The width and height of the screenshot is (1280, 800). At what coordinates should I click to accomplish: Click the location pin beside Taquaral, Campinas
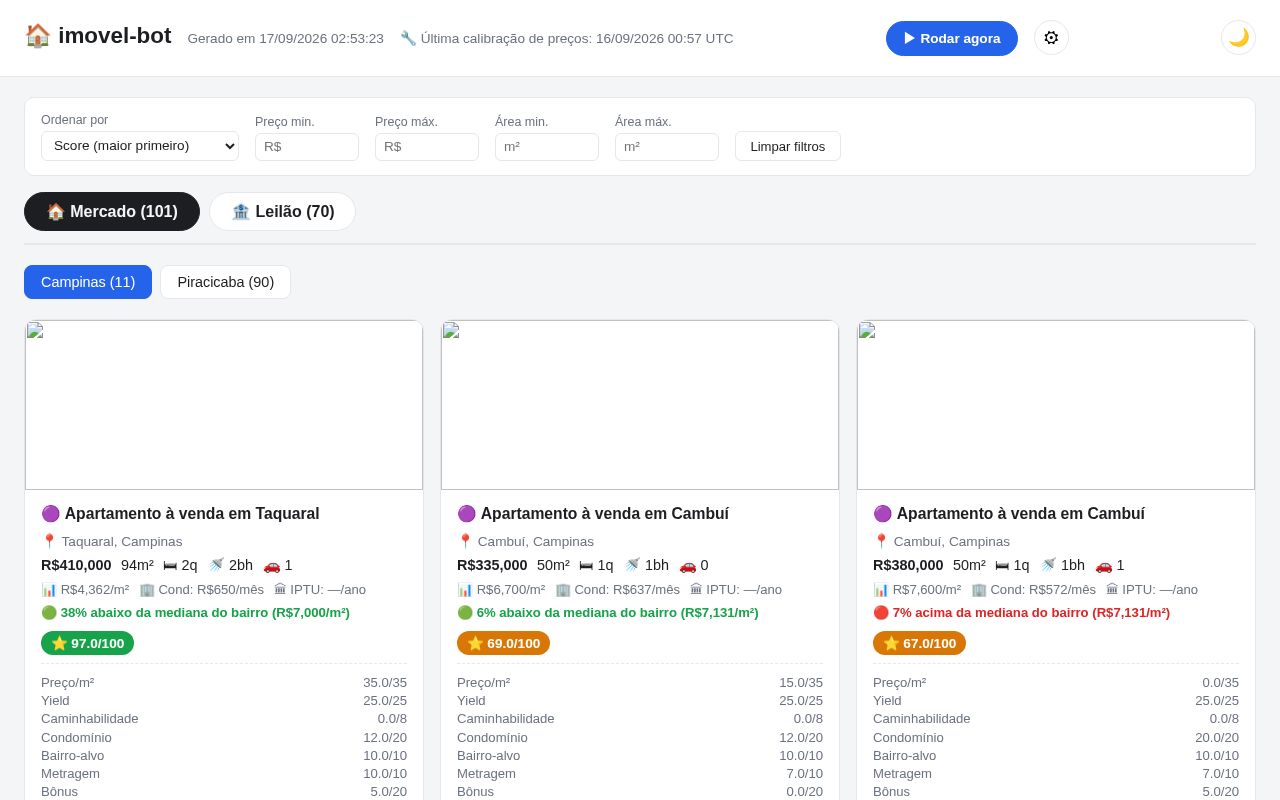tap(49, 542)
